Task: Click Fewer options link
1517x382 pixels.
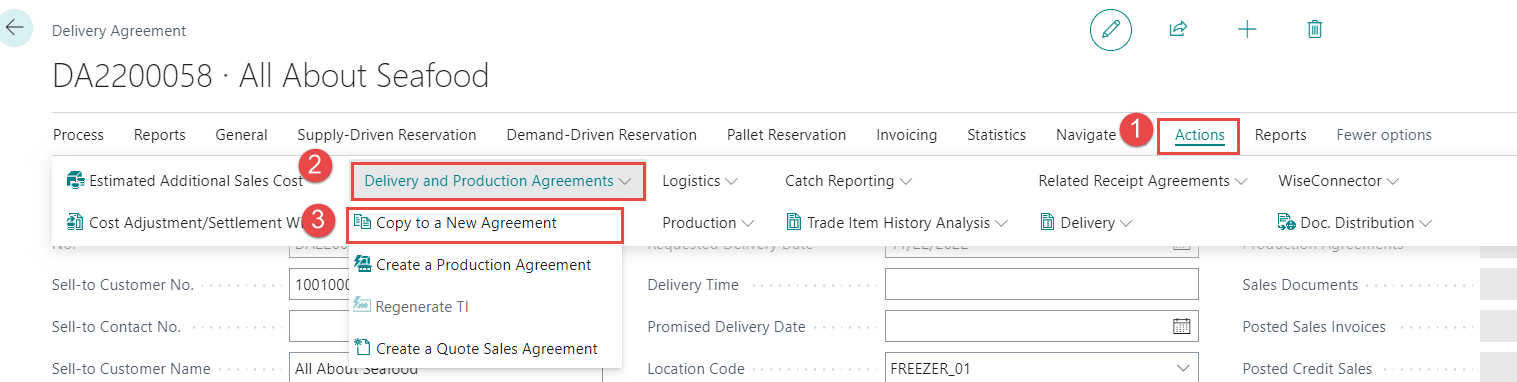Action: point(1384,135)
